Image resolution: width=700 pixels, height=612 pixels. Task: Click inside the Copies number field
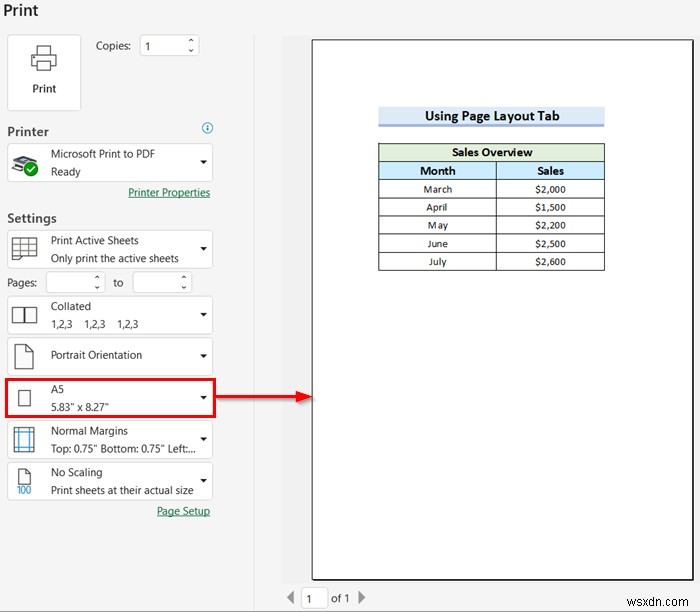pos(163,46)
